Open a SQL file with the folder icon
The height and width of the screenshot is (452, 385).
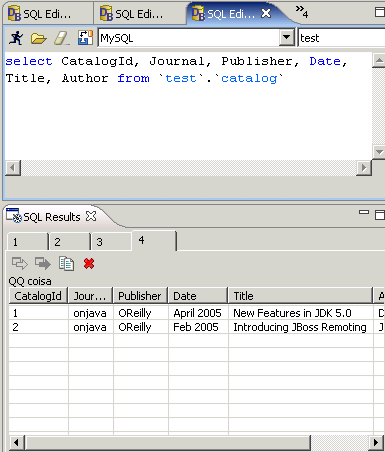coord(38,38)
